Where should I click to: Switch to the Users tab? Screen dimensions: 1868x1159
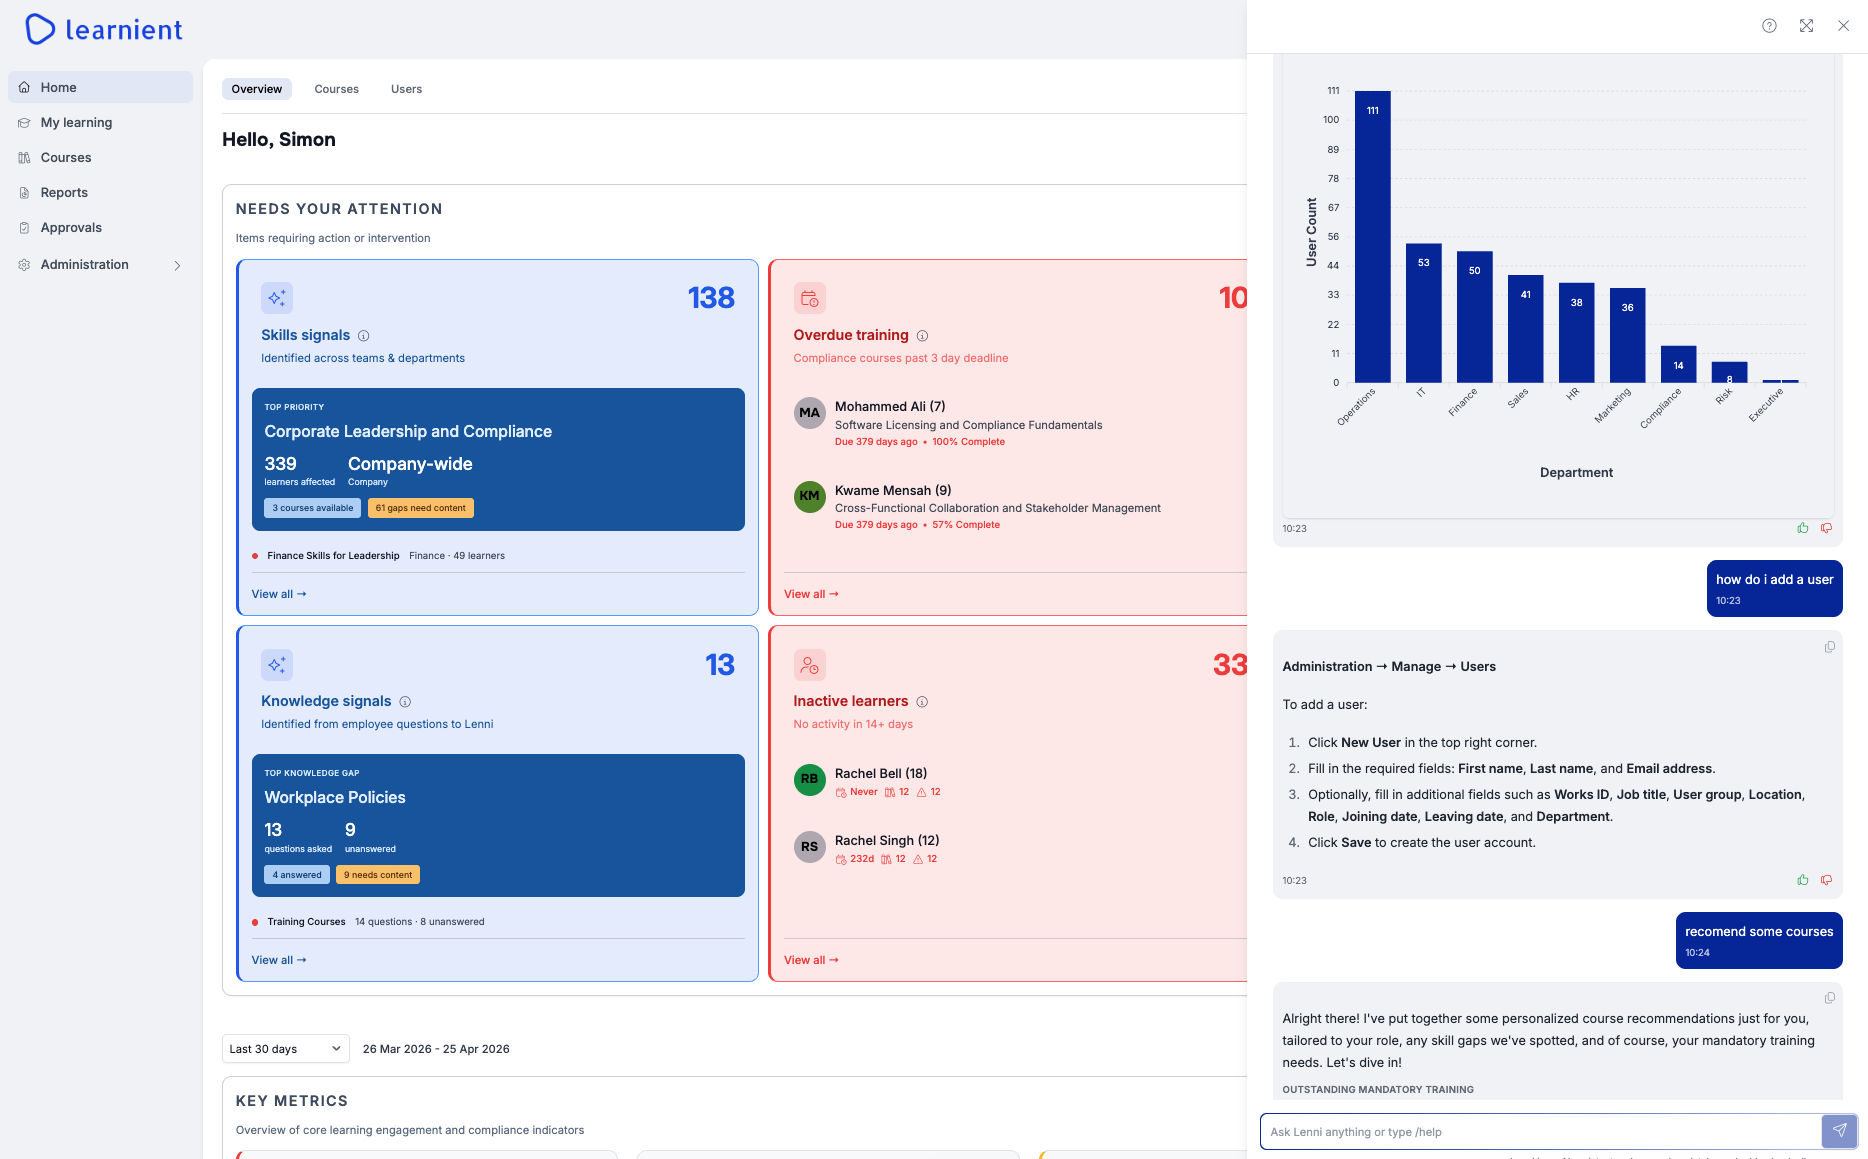pos(406,89)
